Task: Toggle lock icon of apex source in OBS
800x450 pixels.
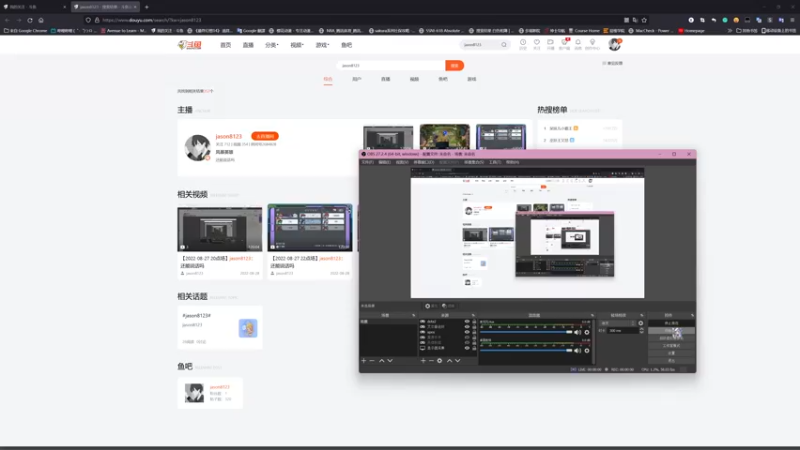Action: (x=474, y=332)
